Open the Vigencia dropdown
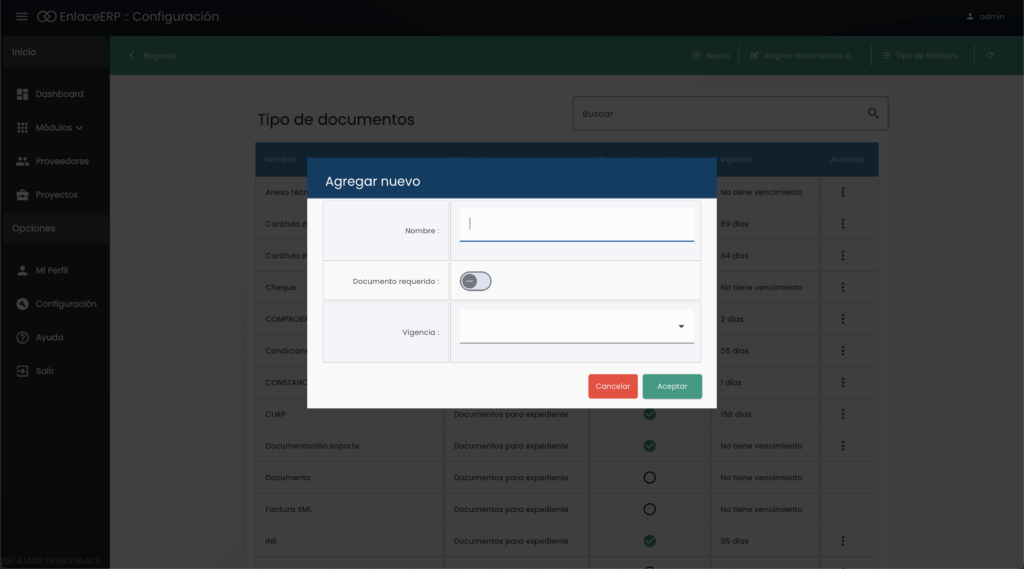This screenshot has width=1024, height=569. click(576, 326)
